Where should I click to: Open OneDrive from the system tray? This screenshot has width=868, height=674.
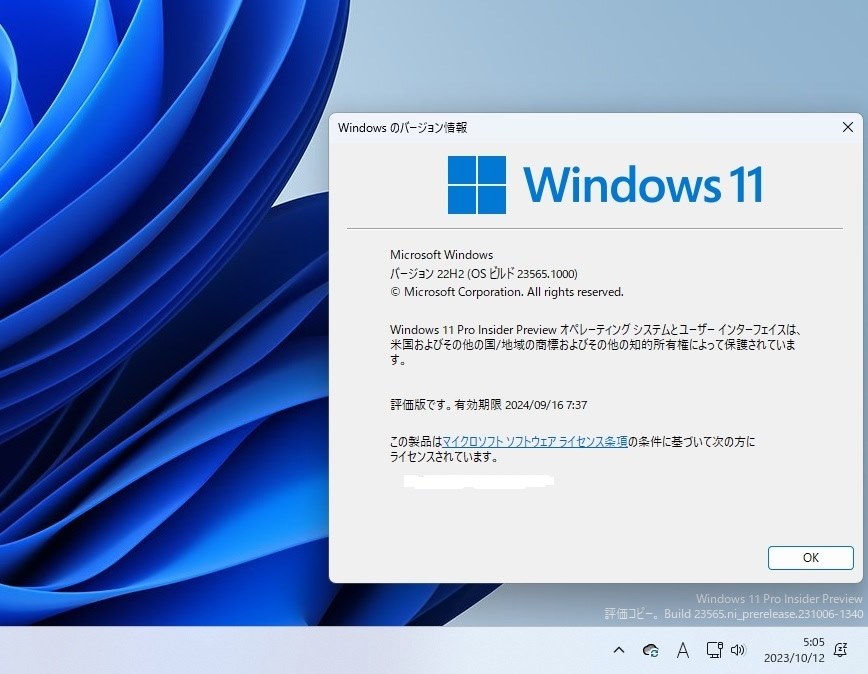click(x=650, y=650)
